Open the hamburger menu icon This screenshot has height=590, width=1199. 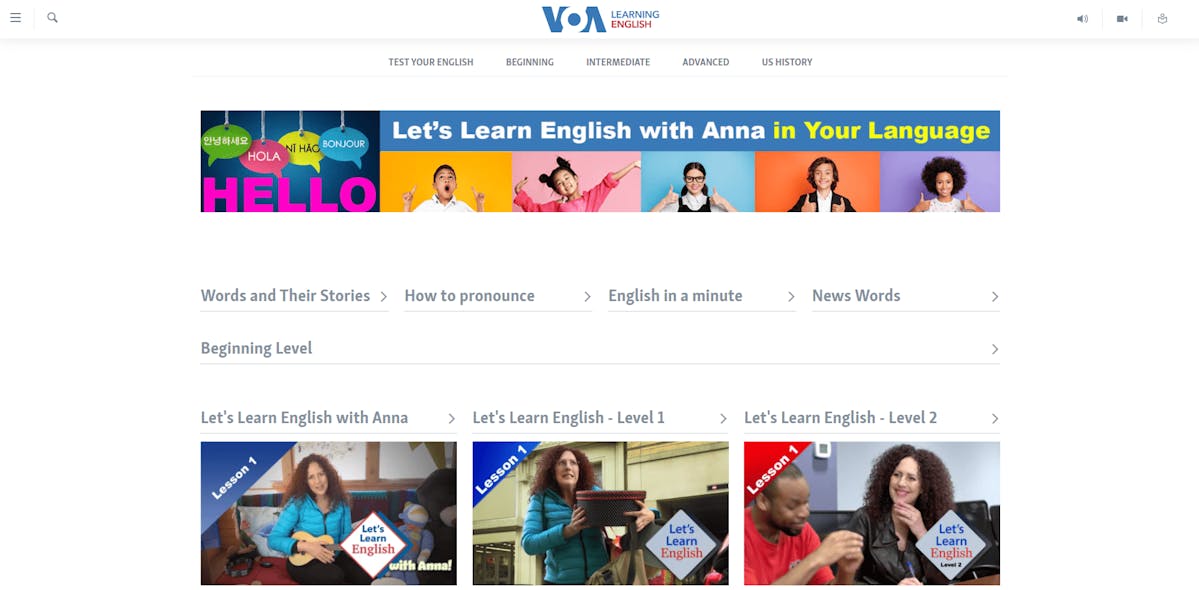(15, 18)
